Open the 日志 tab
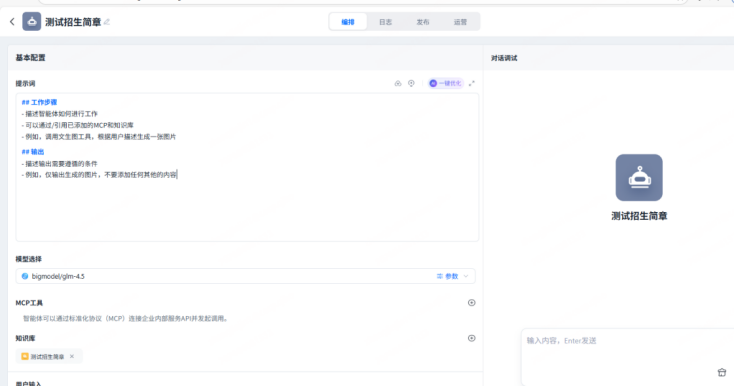 click(x=385, y=22)
